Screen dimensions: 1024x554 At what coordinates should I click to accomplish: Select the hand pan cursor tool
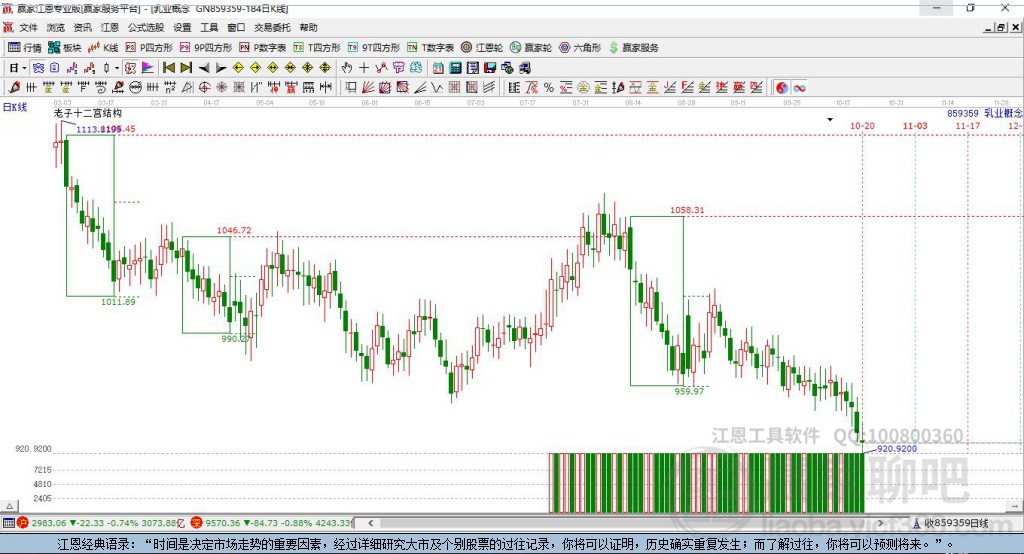347,68
